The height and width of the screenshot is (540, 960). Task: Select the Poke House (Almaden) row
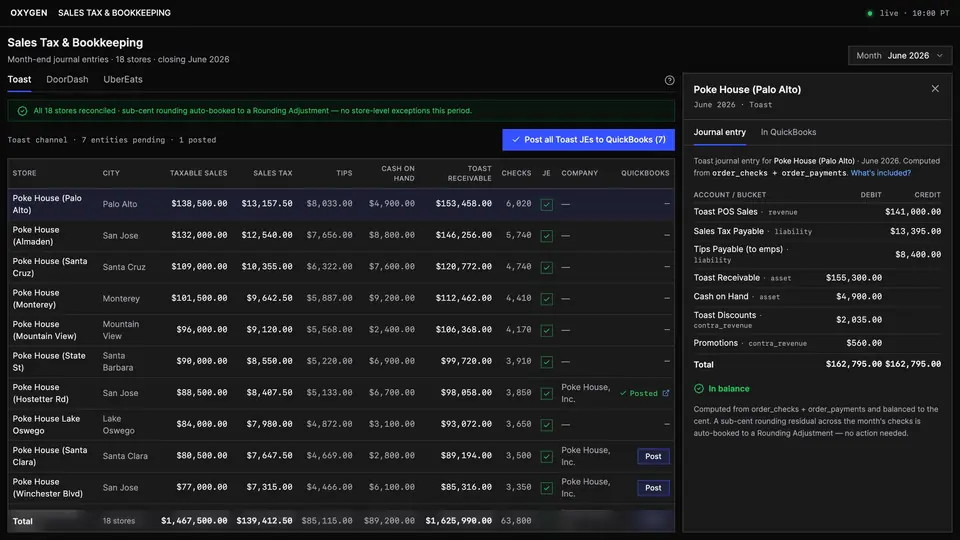[x=341, y=235]
